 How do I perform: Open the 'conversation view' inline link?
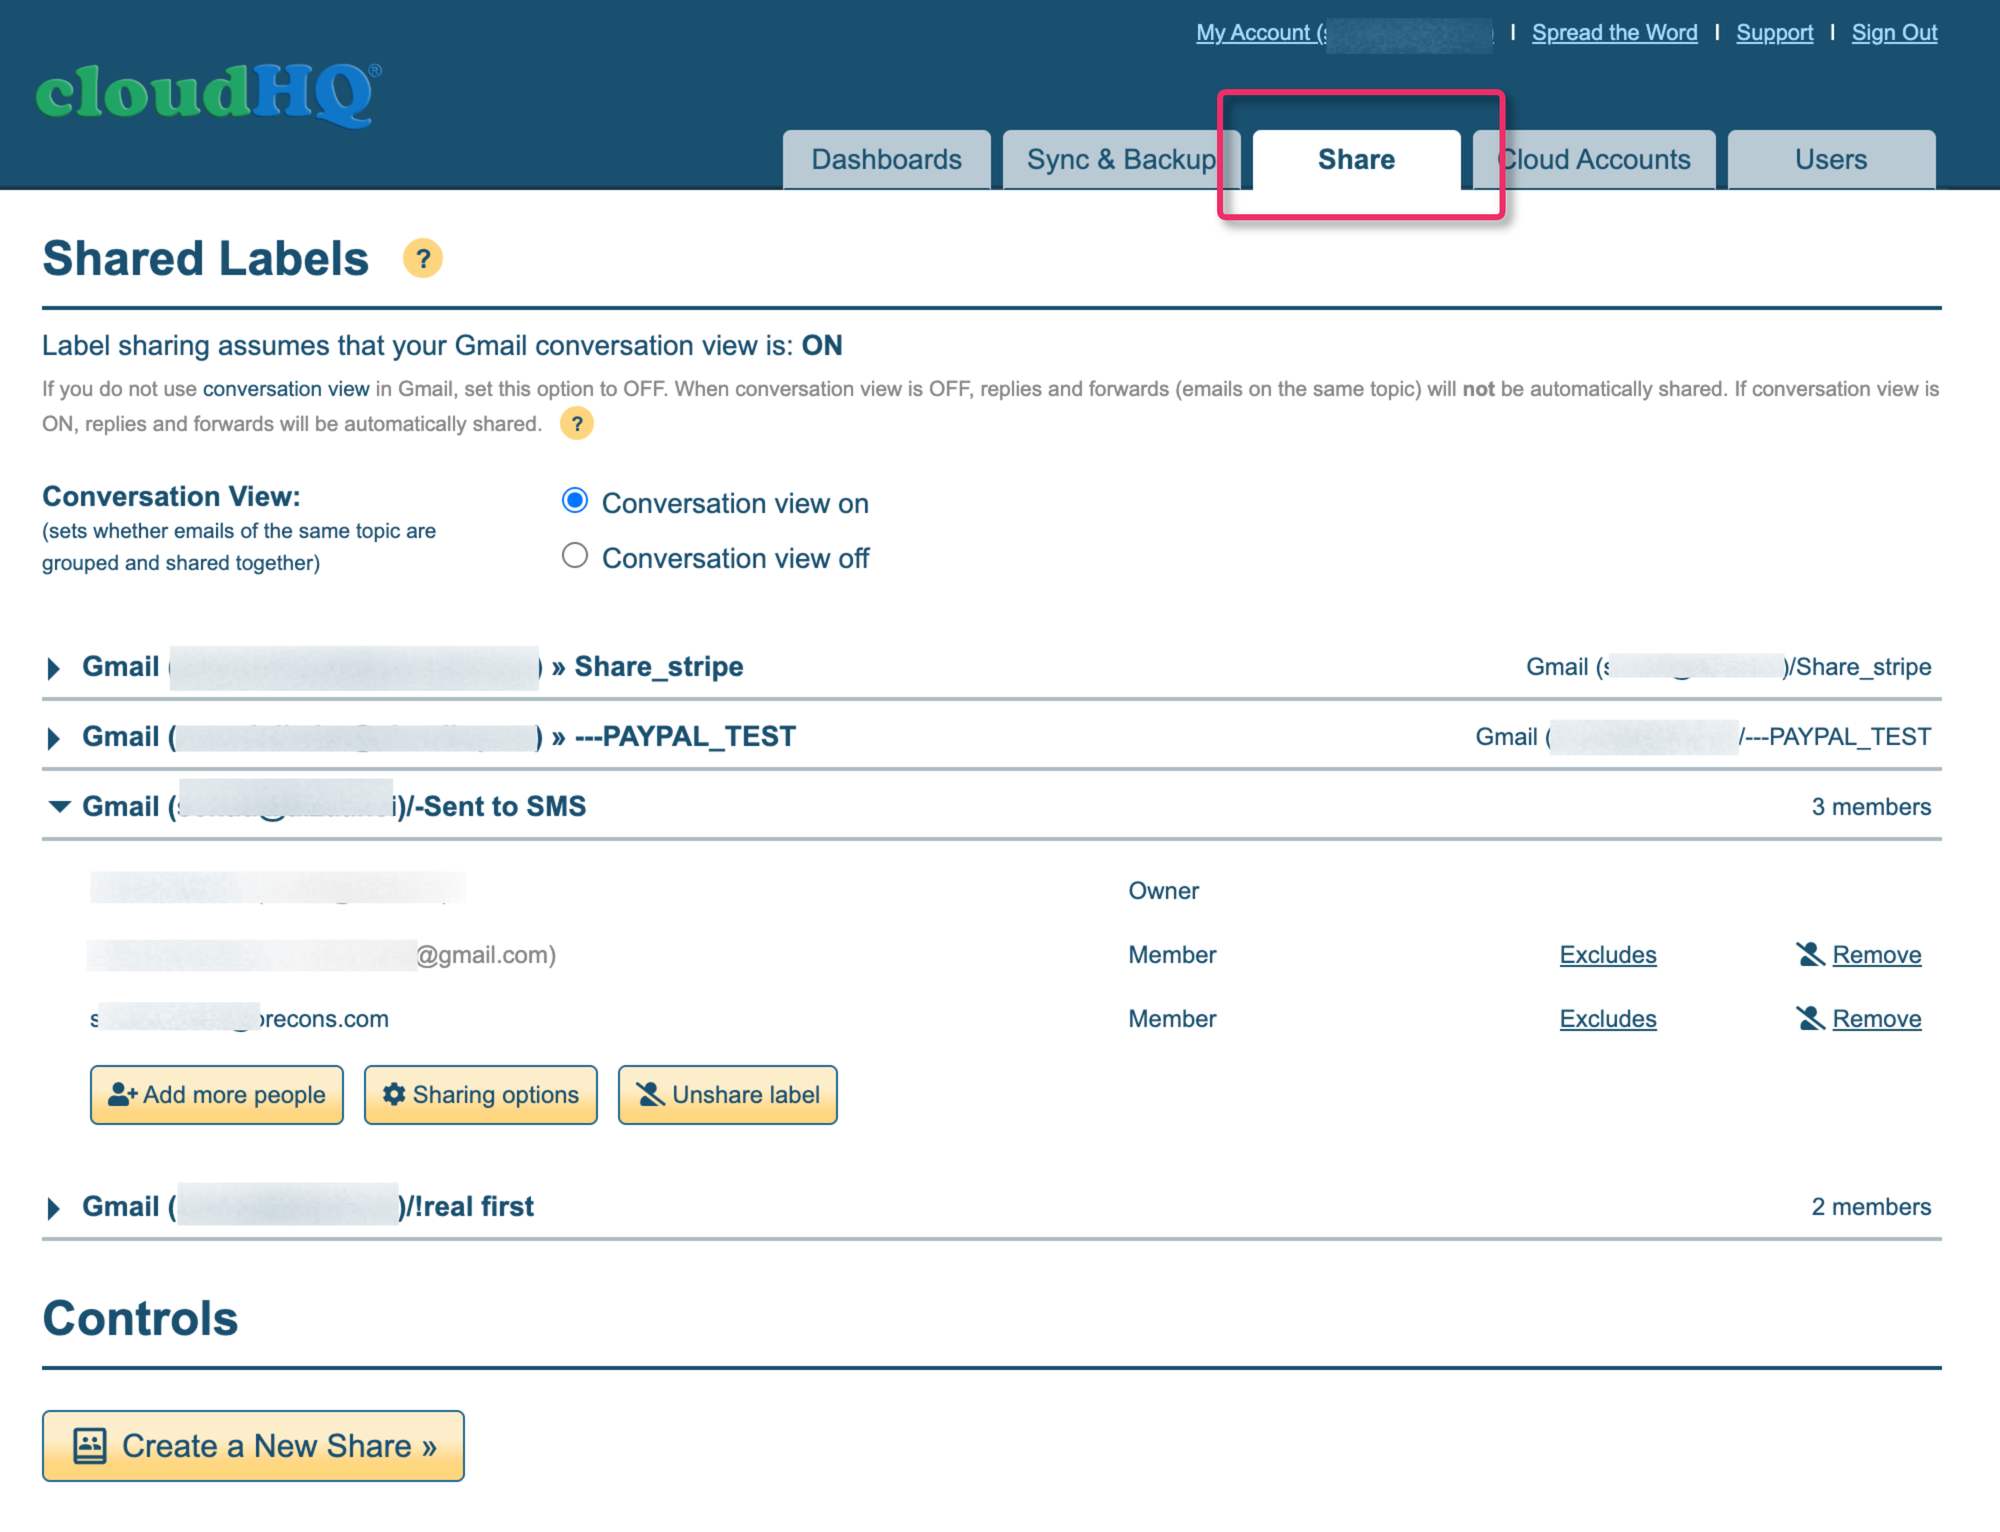pyautogui.click(x=286, y=389)
